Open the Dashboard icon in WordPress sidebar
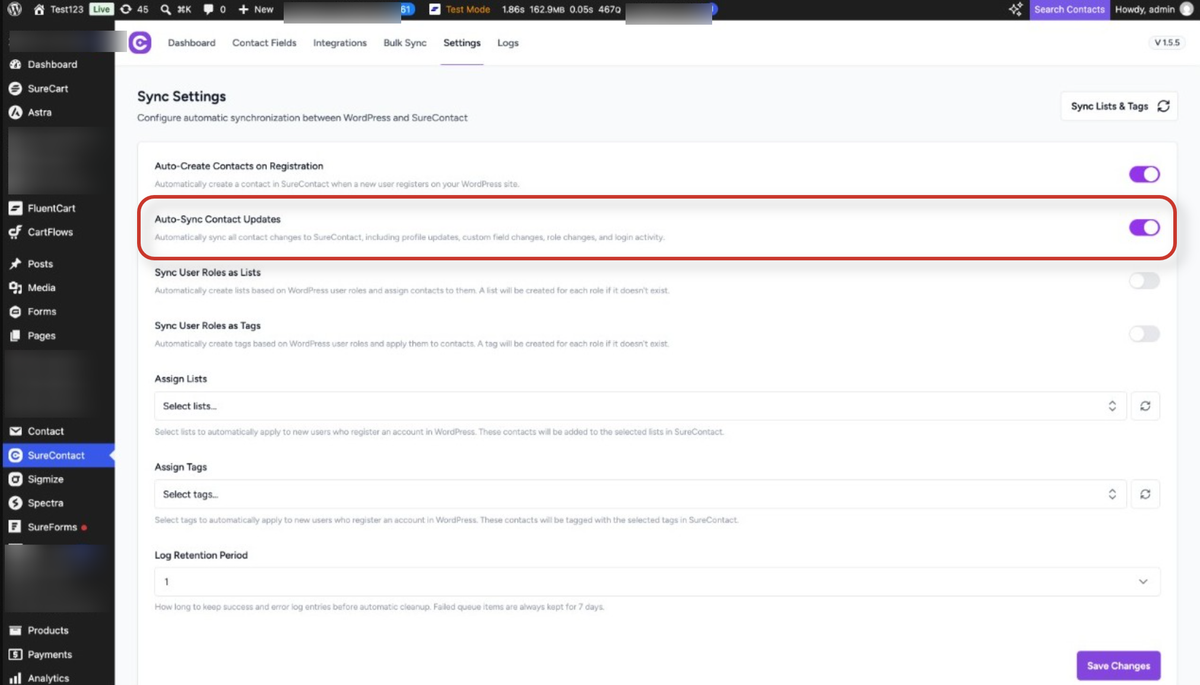The height and width of the screenshot is (685, 1200). (15, 64)
